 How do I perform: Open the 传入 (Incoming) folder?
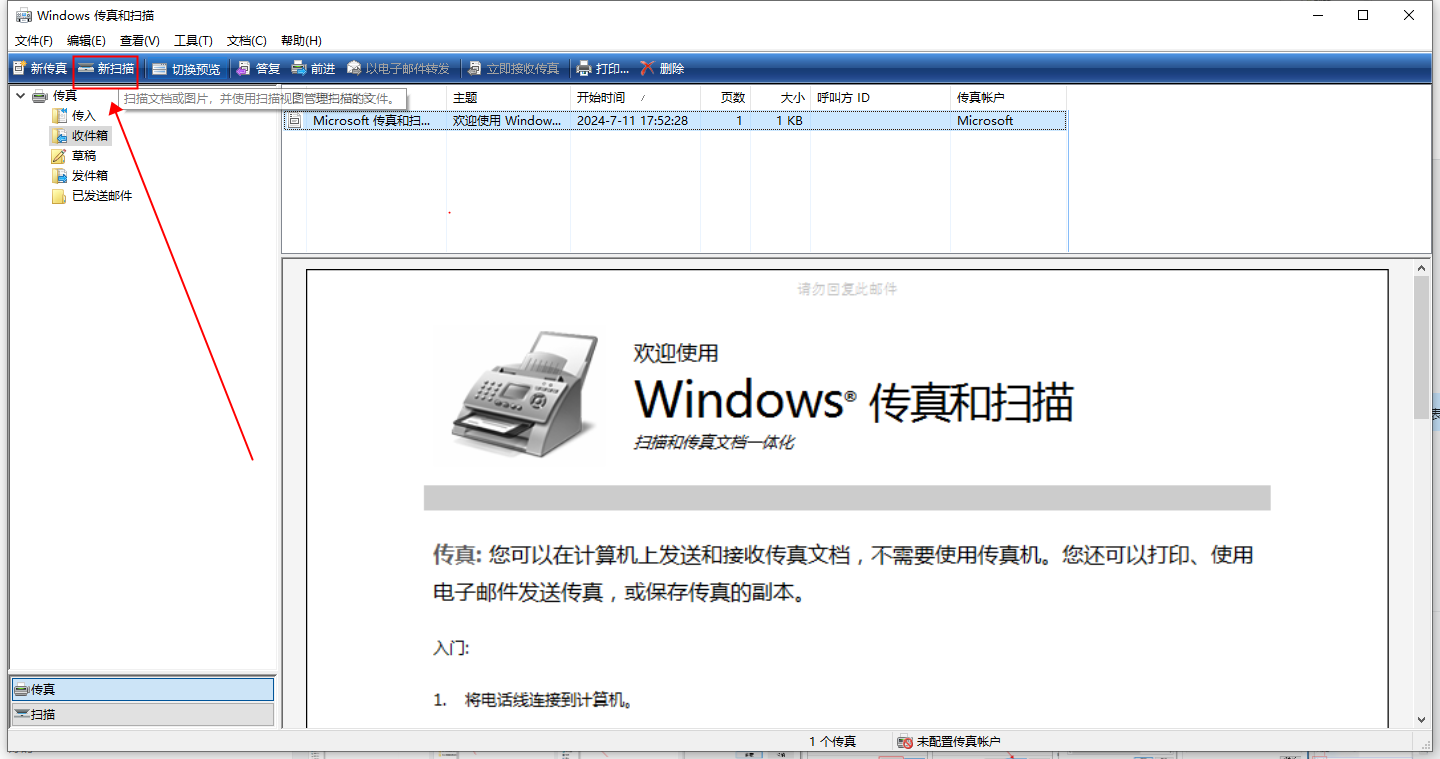coord(83,116)
